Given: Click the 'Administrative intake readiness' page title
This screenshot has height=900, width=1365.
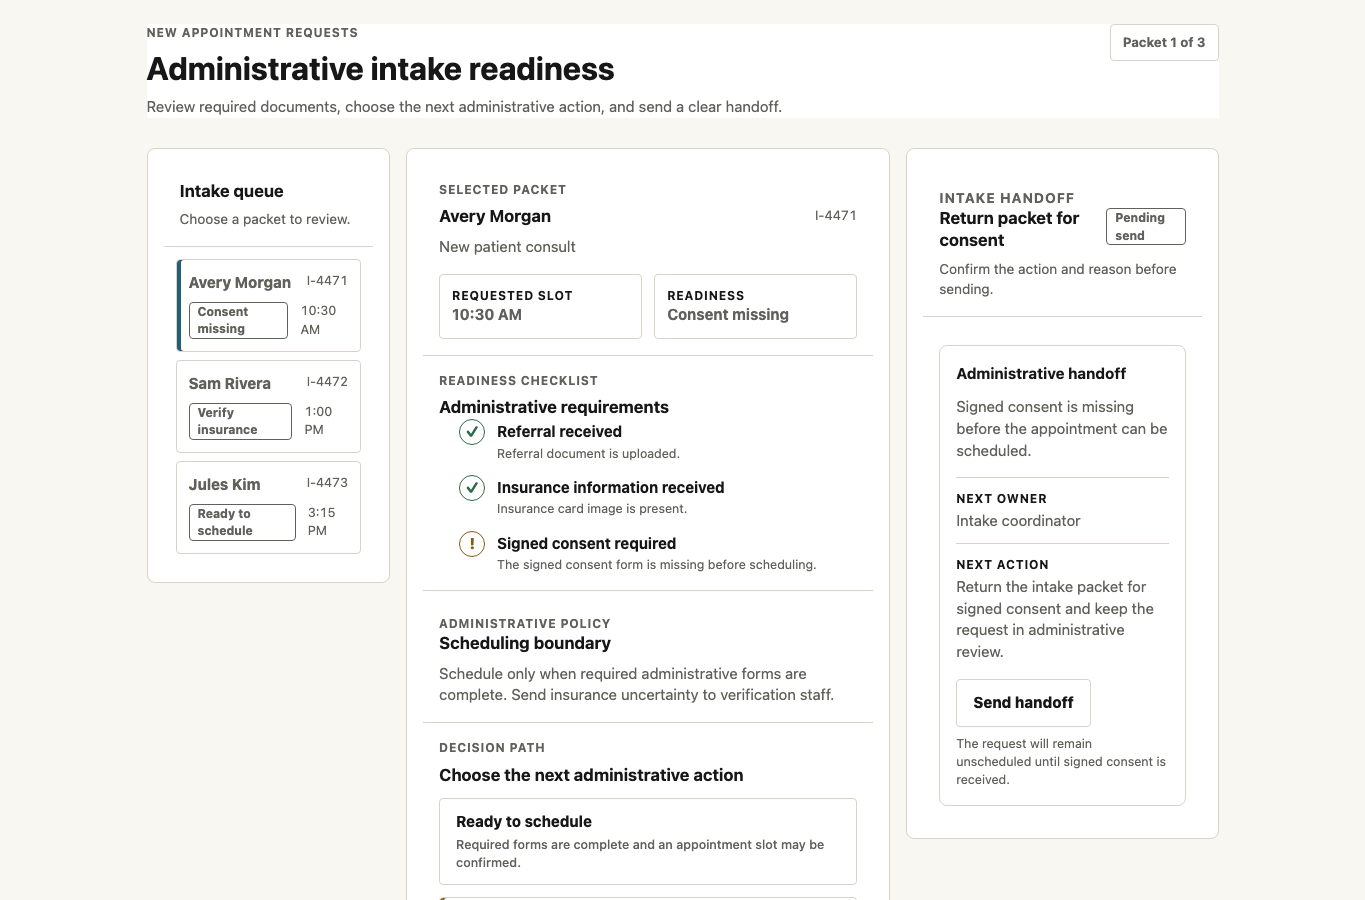Looking at the screenshot, I should click(x=380, y=69).
